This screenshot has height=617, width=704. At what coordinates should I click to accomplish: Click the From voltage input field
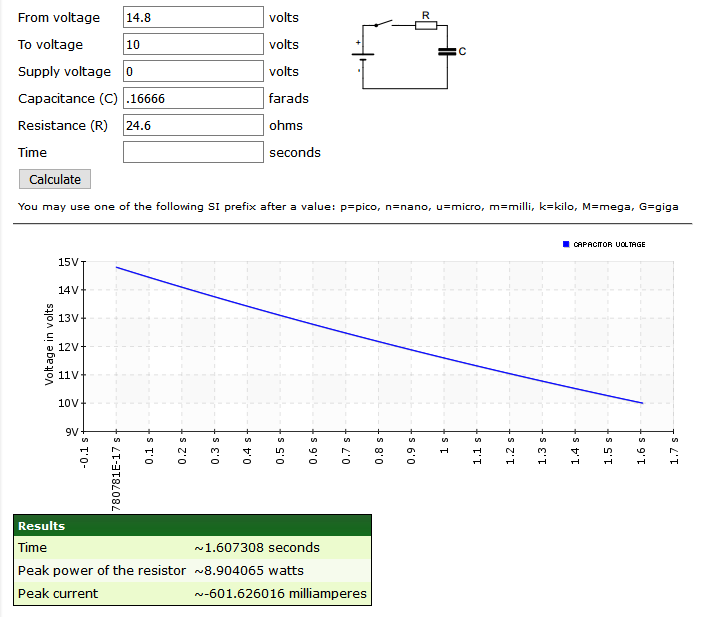coord(192,18)
